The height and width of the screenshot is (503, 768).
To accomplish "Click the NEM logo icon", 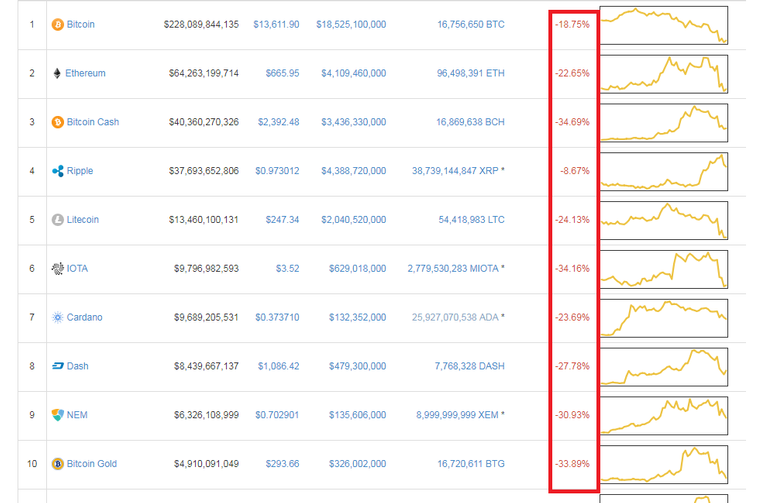I will 58,415.
